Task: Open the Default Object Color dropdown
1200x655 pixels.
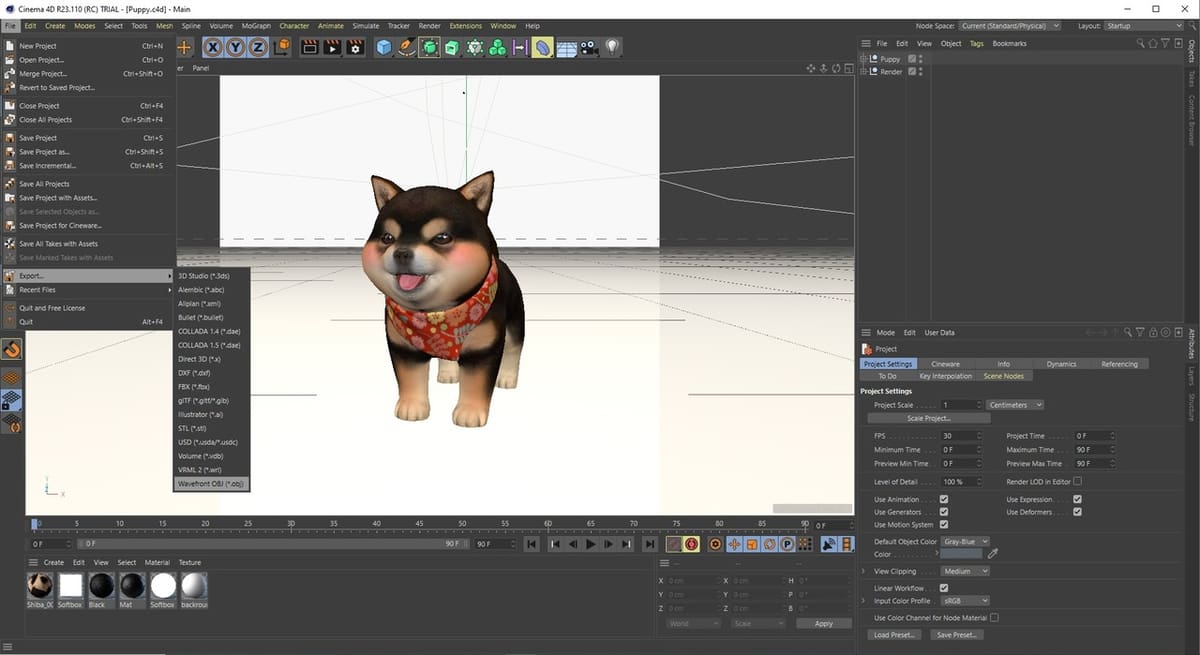Action: click(x=965, y=541)
